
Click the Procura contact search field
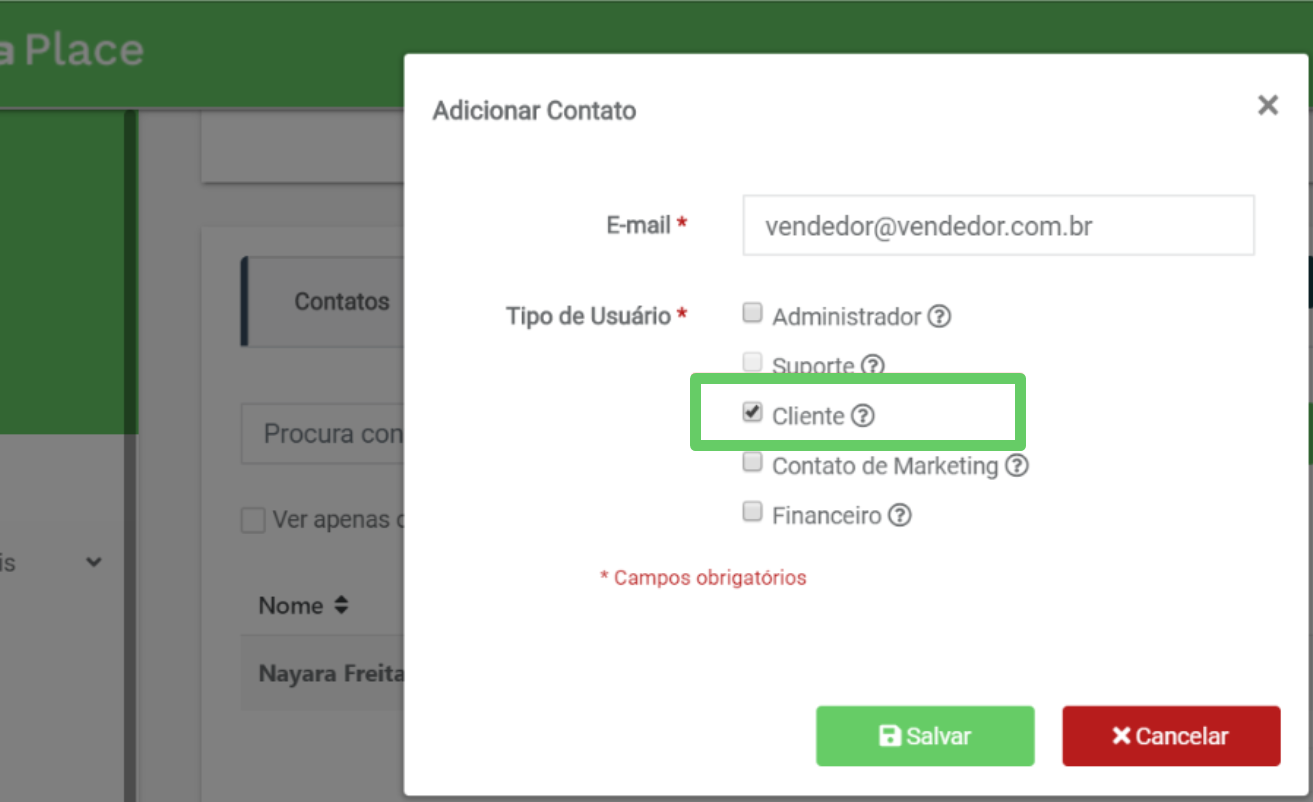(x=322, y=435)
